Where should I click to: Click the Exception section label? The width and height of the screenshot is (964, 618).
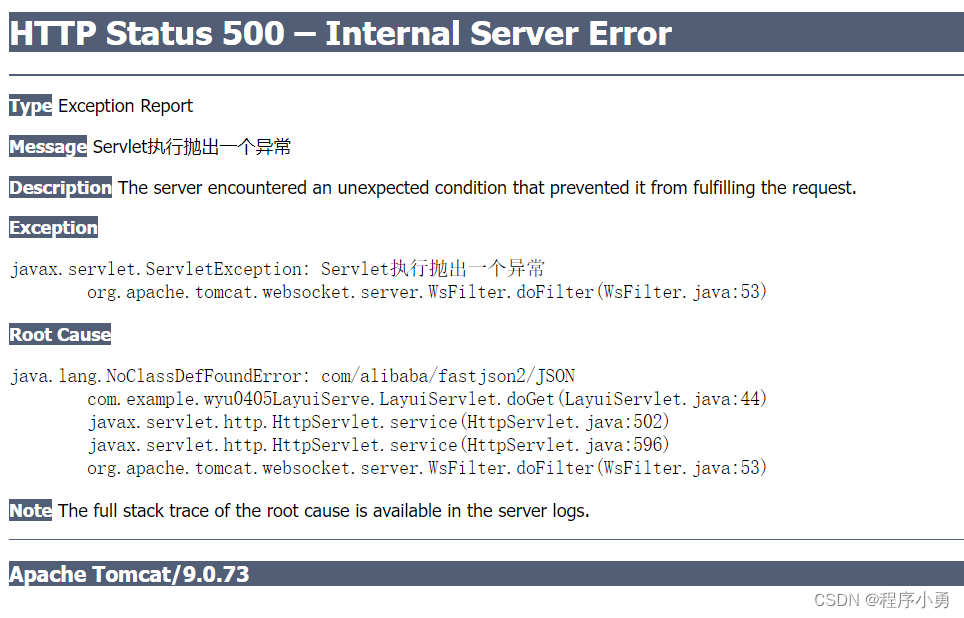point(53,228)
